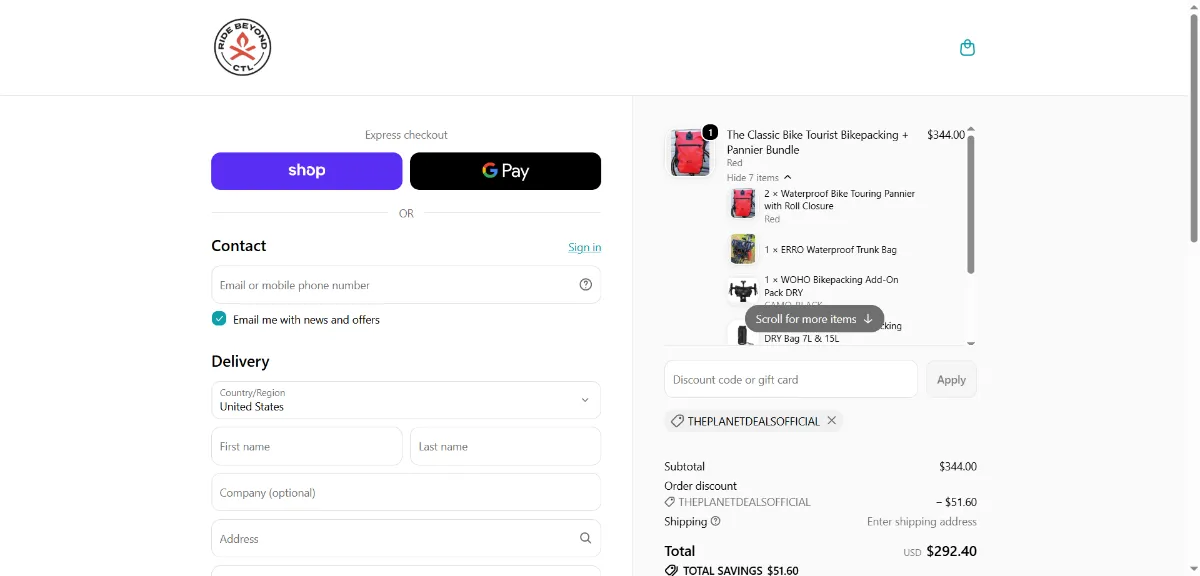Click the shipping info question mark icon
Screen dimensions: 1200x576
[715, 521]
